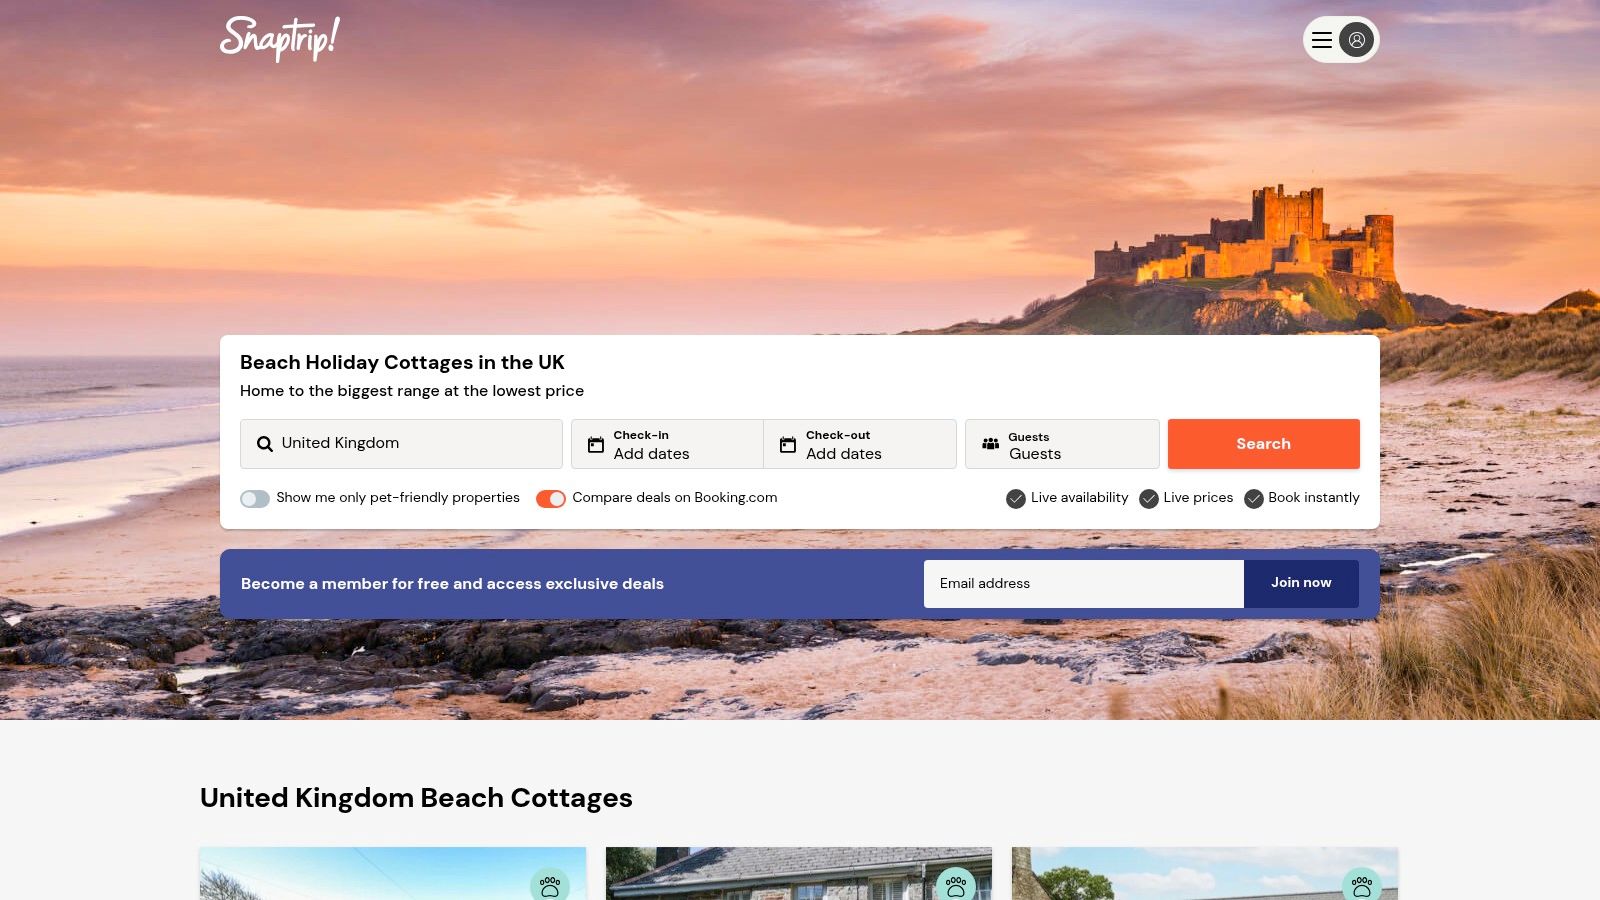Click the search magnifier icon in location field
Viewport: 1600px width, 900px height.
(265, 444)
